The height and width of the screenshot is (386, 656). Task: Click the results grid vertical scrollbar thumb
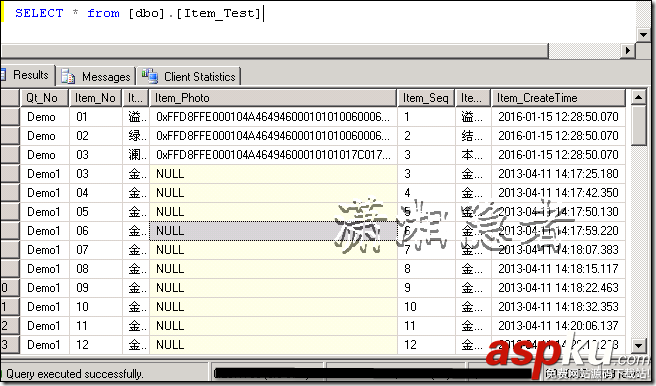click(638, 125)
